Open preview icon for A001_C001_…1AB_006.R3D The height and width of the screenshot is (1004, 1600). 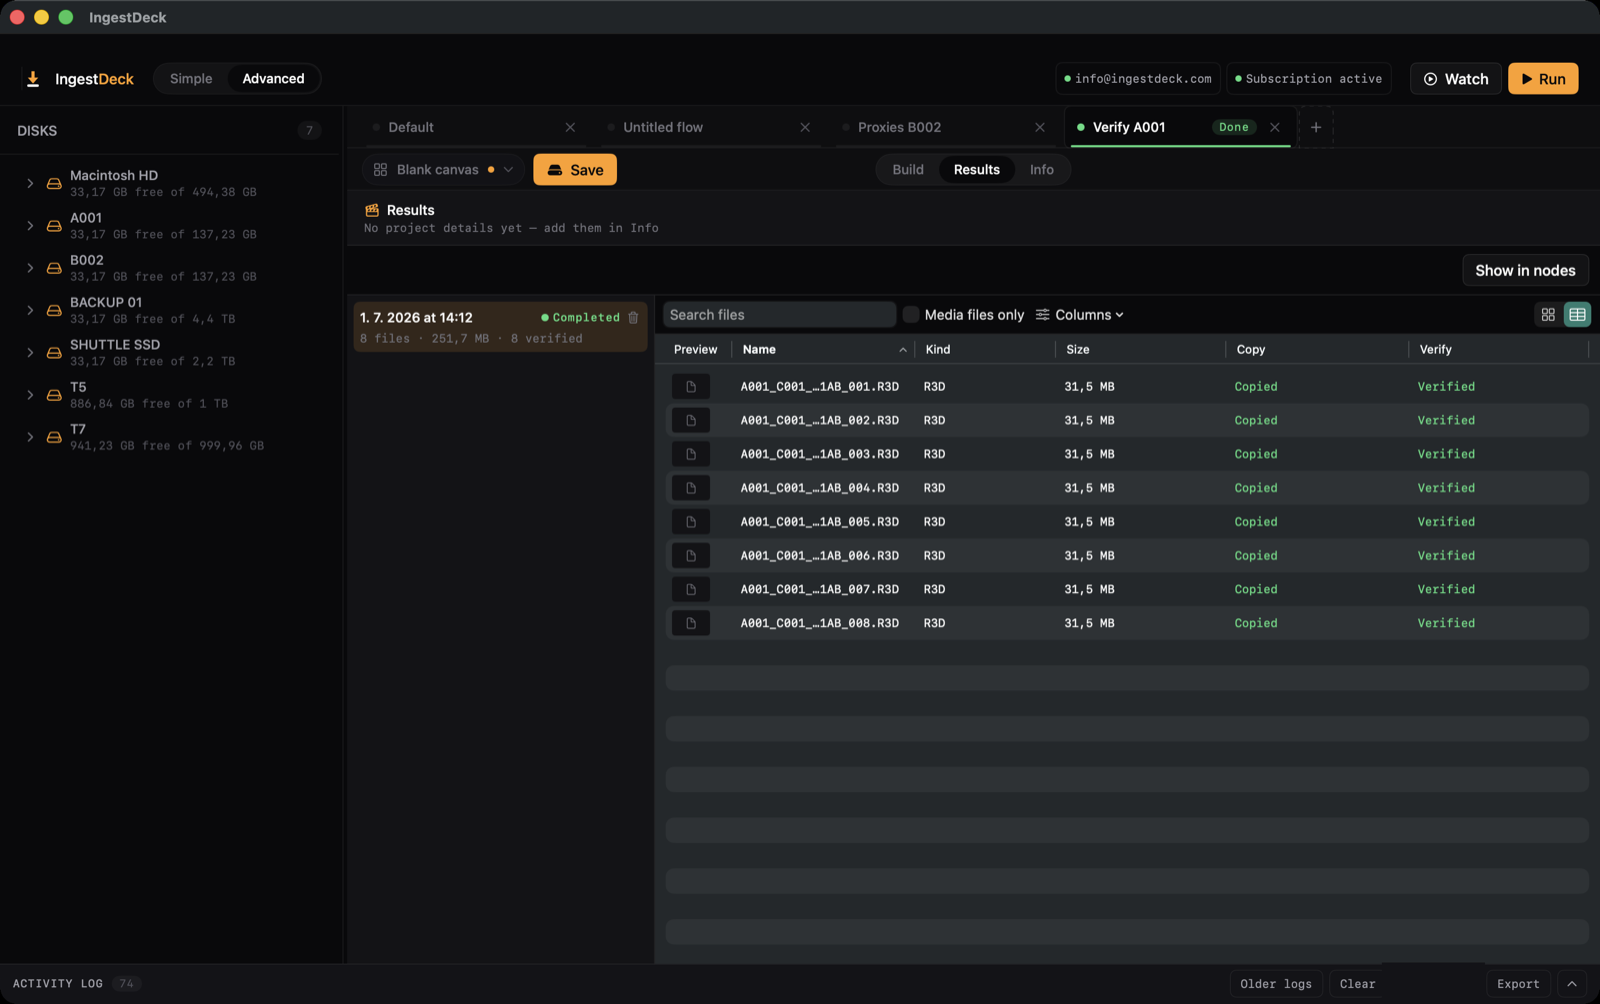pyautogui.click(x=691, y=556)
